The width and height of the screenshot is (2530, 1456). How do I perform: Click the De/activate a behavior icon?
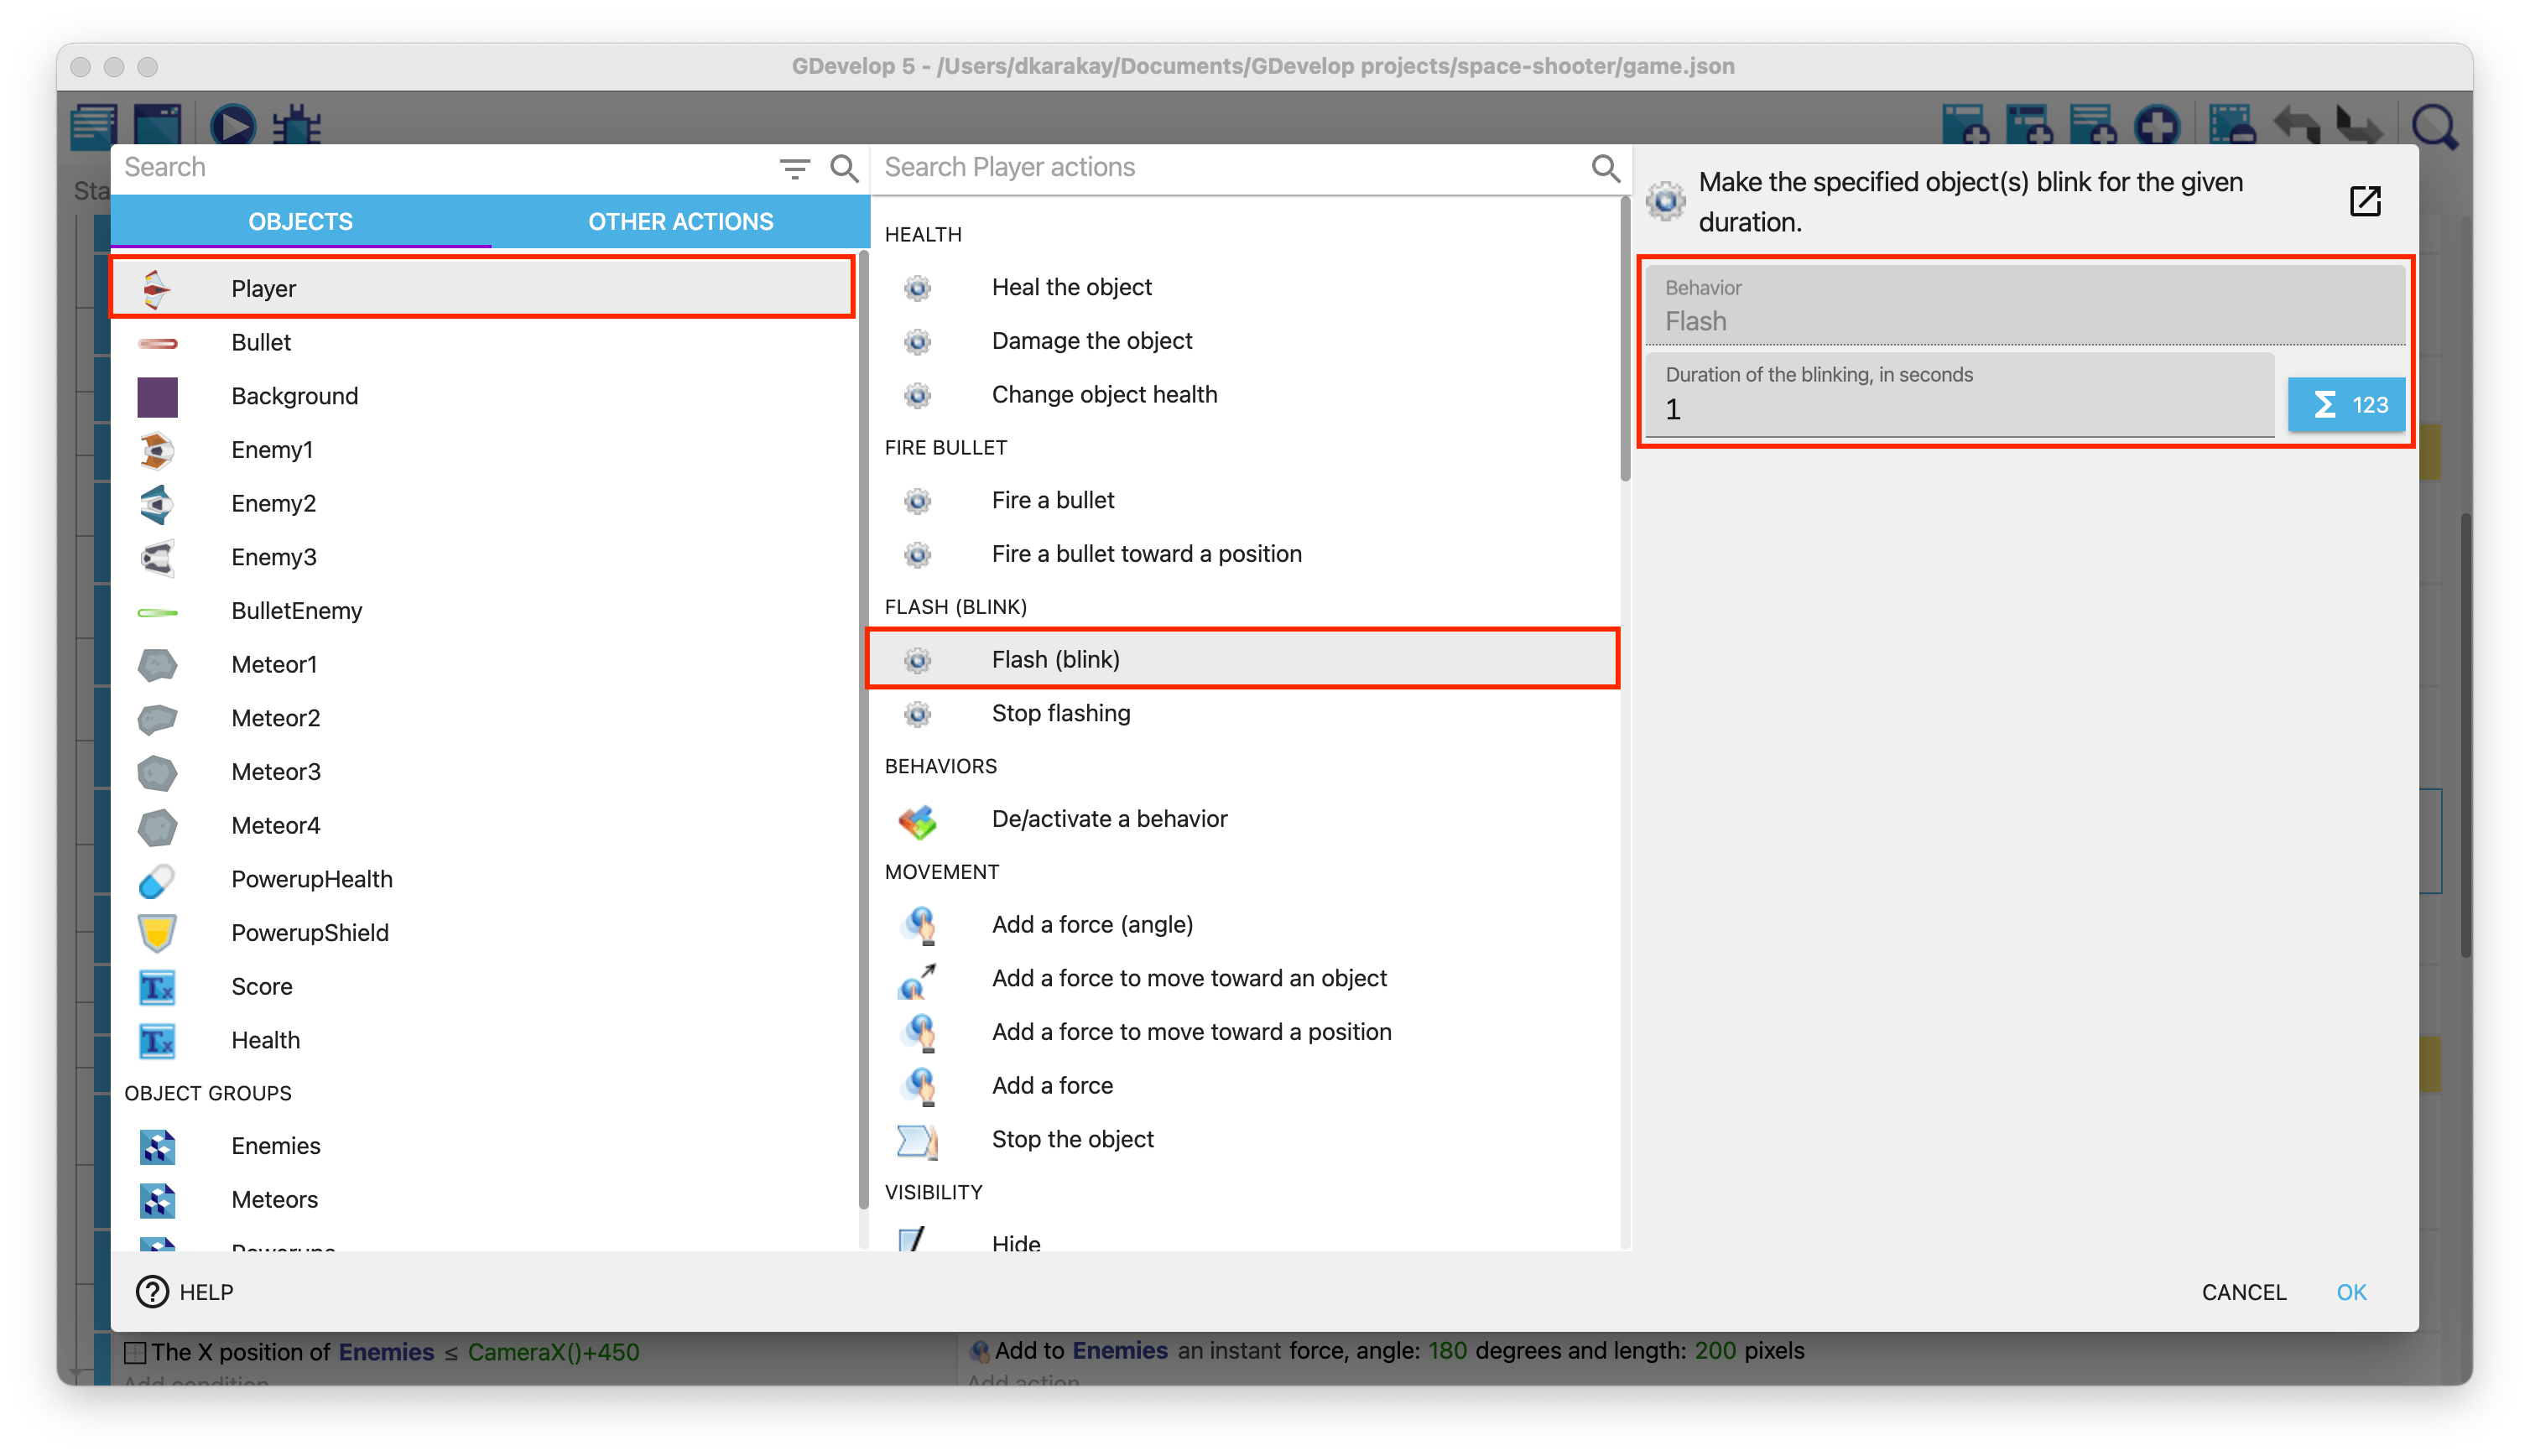917,820
